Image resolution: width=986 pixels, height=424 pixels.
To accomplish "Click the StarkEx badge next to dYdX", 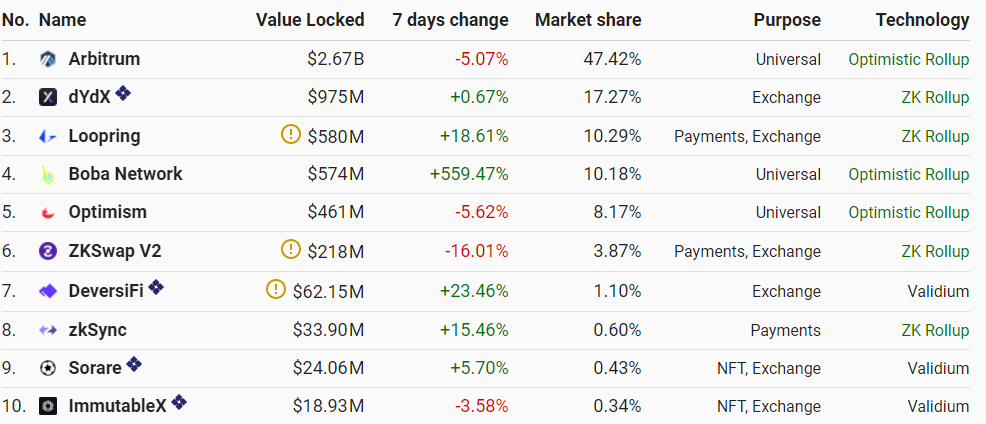I will pyautogui.click(x=123, y=94).
